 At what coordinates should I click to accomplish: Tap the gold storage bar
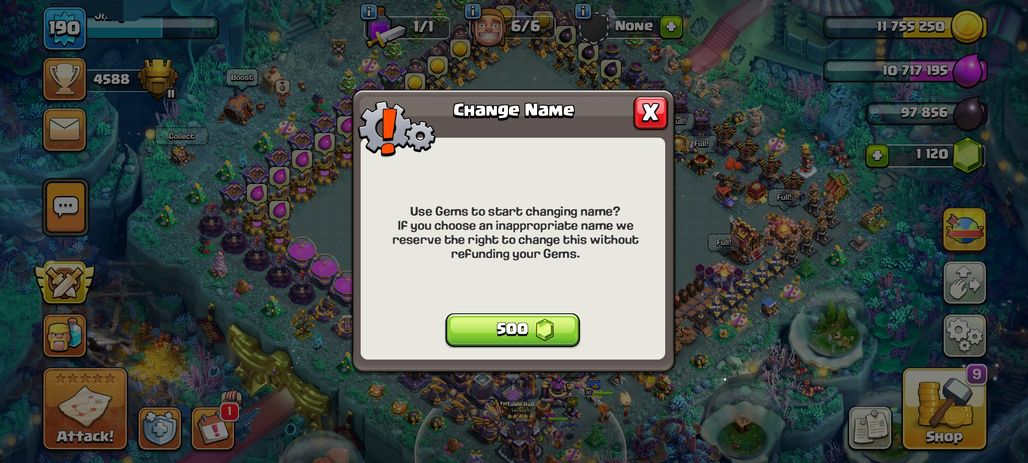pos(905,27)
